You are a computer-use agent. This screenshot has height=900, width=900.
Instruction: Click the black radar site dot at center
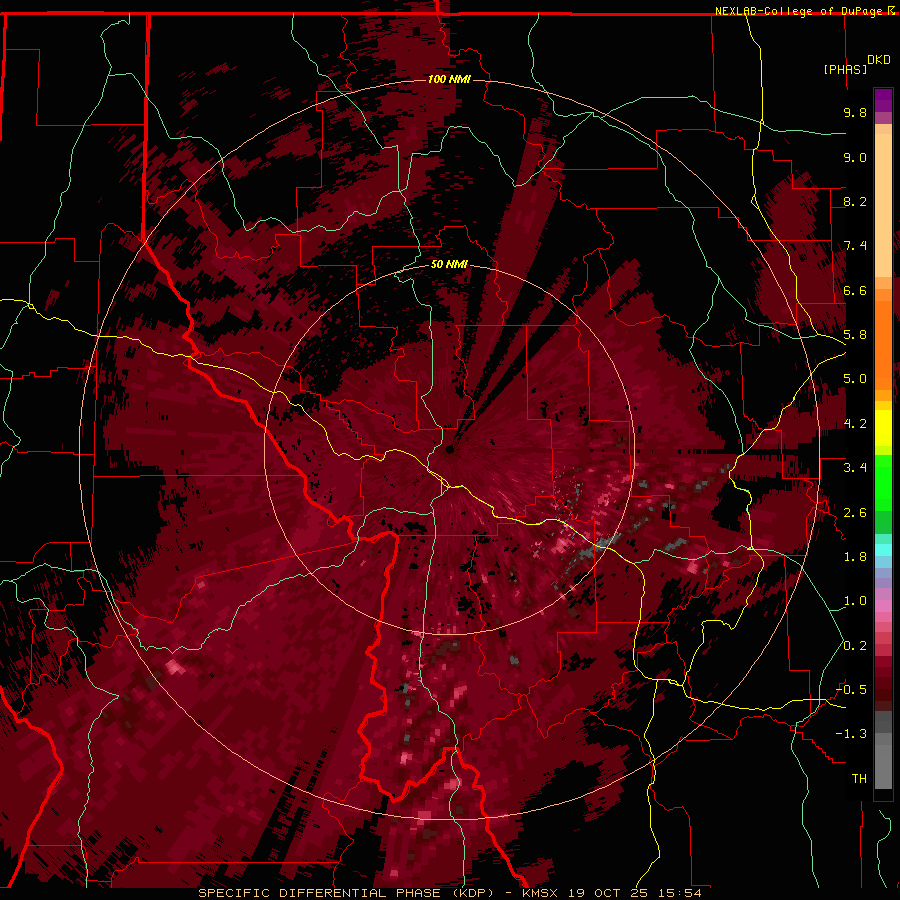[449, 450]
